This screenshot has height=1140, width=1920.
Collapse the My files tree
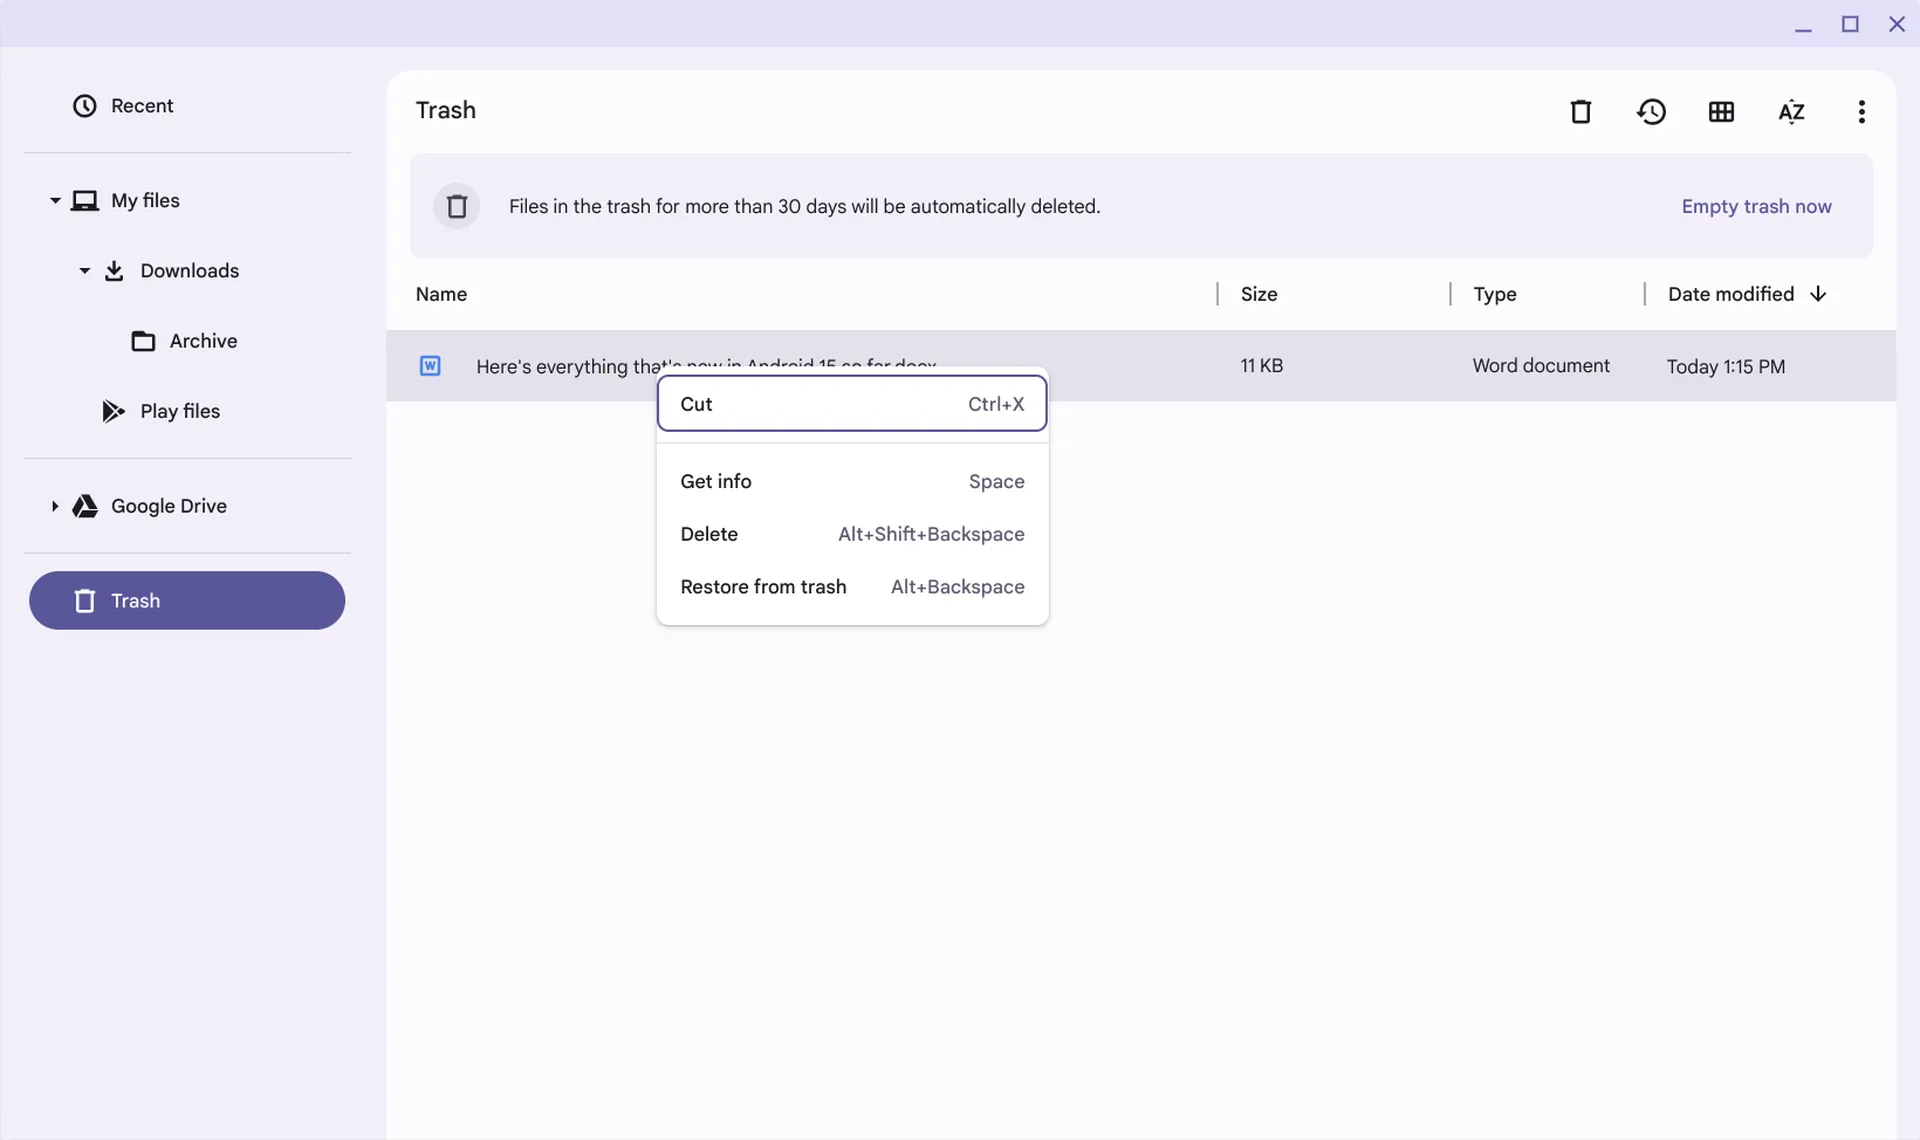pyautogui.click(x=55, y=201)
